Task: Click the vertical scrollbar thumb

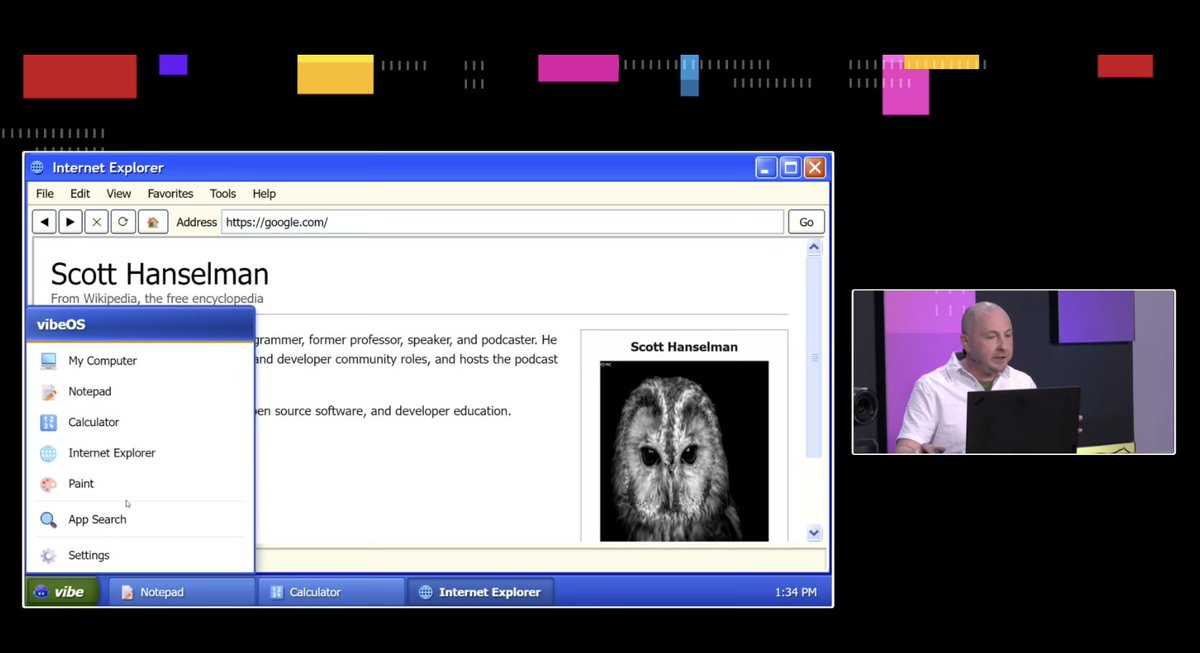Action: point(814,357)
